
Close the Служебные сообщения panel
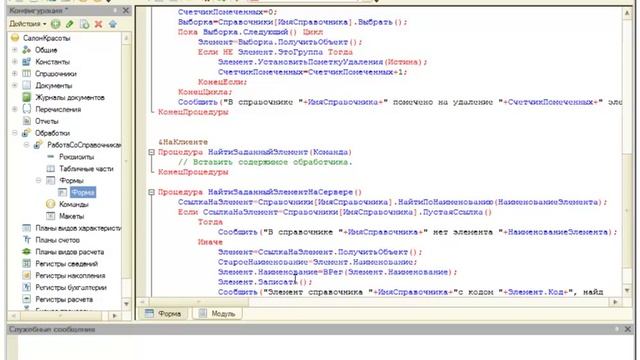(x=628, y=329)
